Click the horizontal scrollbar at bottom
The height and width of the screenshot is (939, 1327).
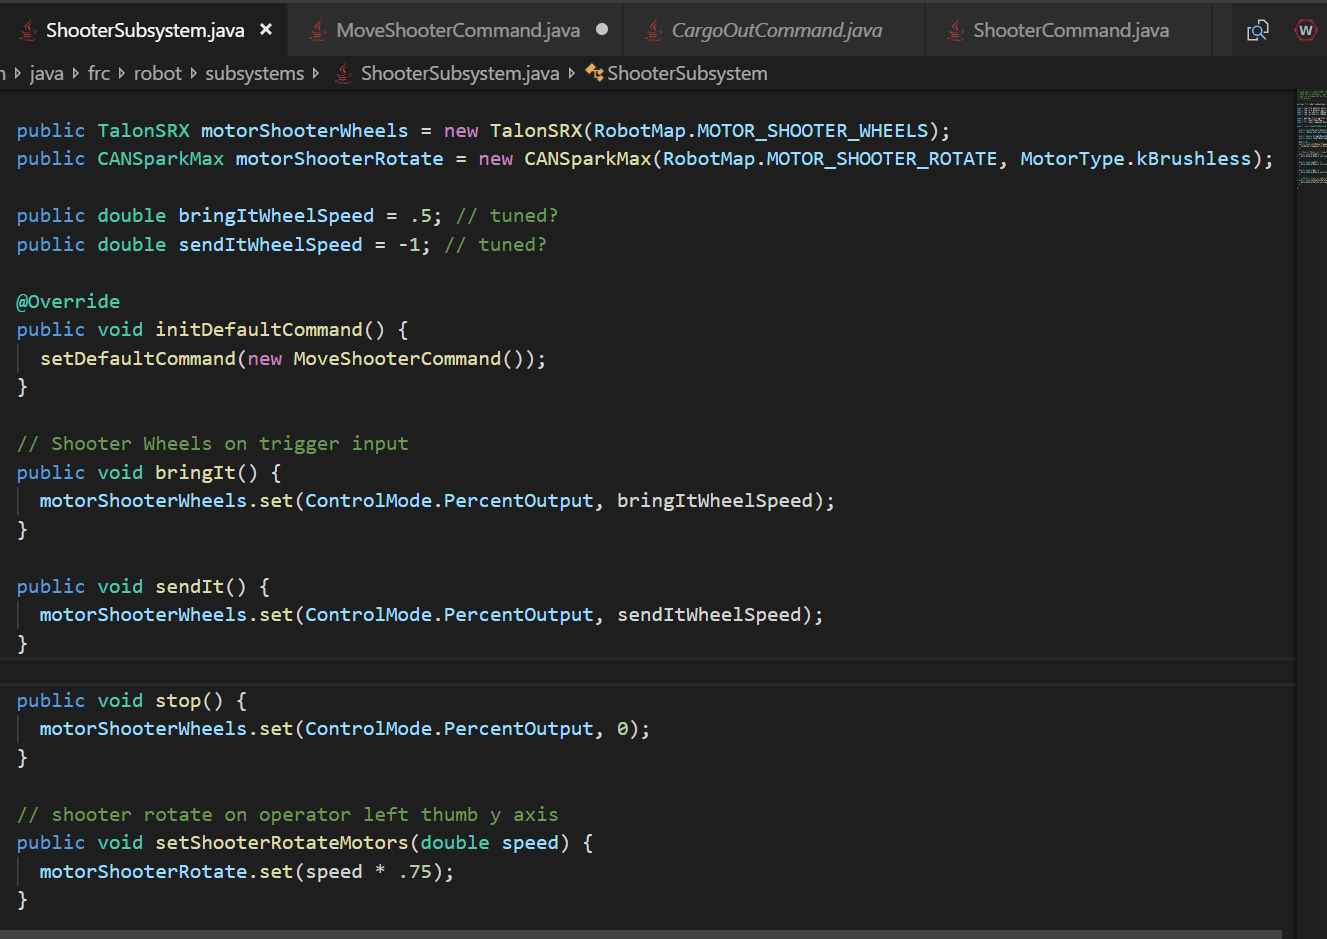point(640,934)
